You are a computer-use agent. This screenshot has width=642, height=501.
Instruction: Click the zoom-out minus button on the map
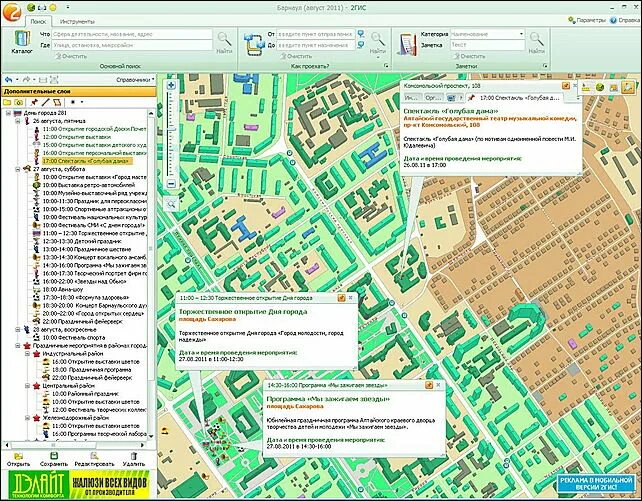171,184
